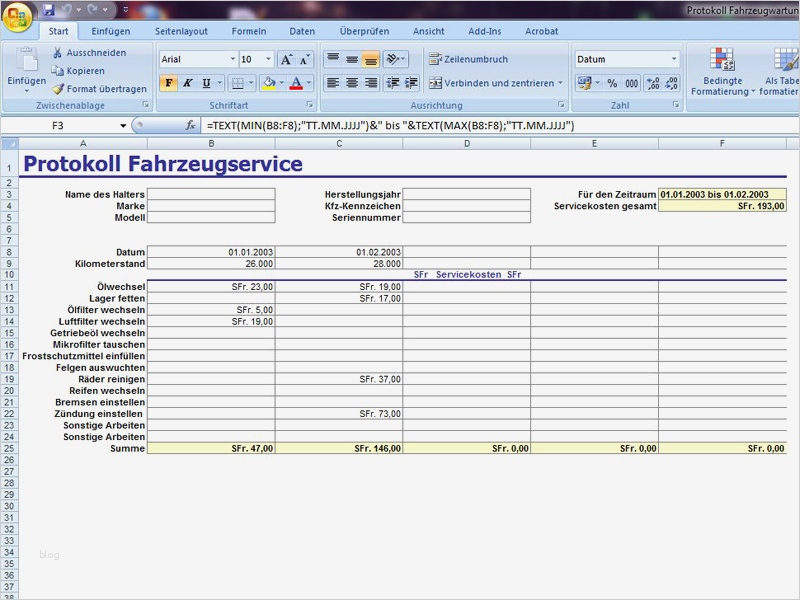The height and width of the screenshot is (600, 800).
Task: Toggle underline formatting with the U icon
Action: click(x=205, y=83)
